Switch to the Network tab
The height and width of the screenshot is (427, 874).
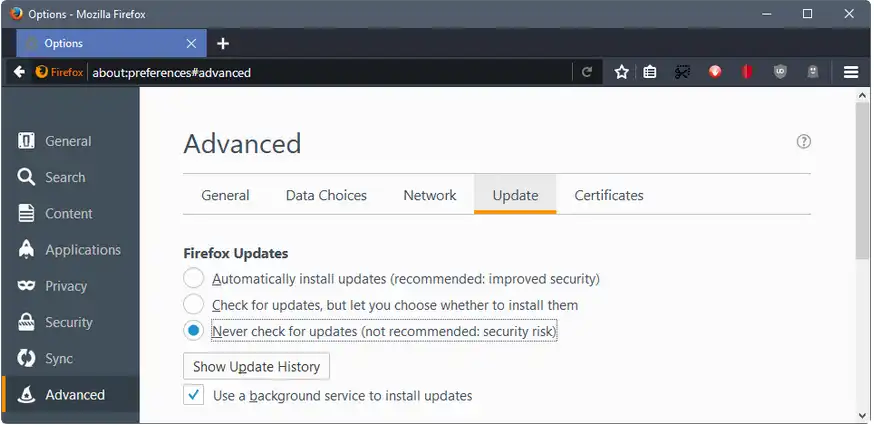[x=430, y=195]
